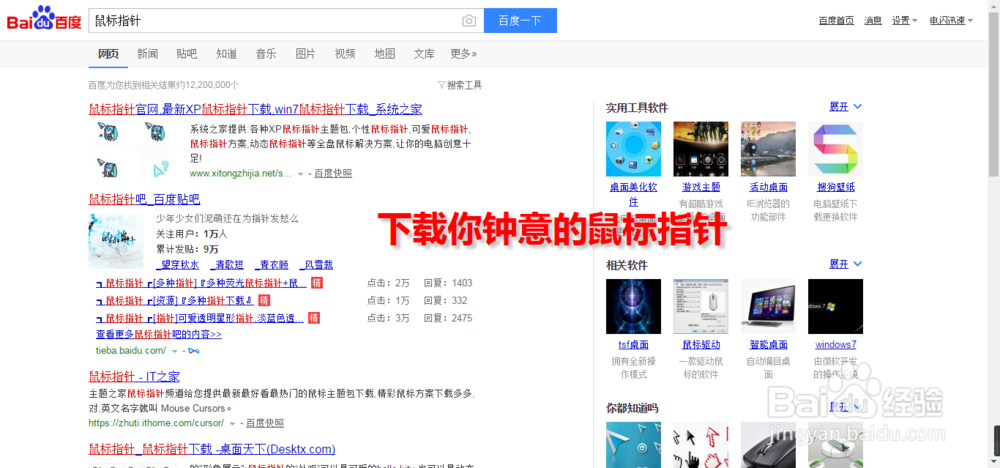Switch to the 地图 tab
The width and height of the screenshot is (1000, 468).
(385, 54)
